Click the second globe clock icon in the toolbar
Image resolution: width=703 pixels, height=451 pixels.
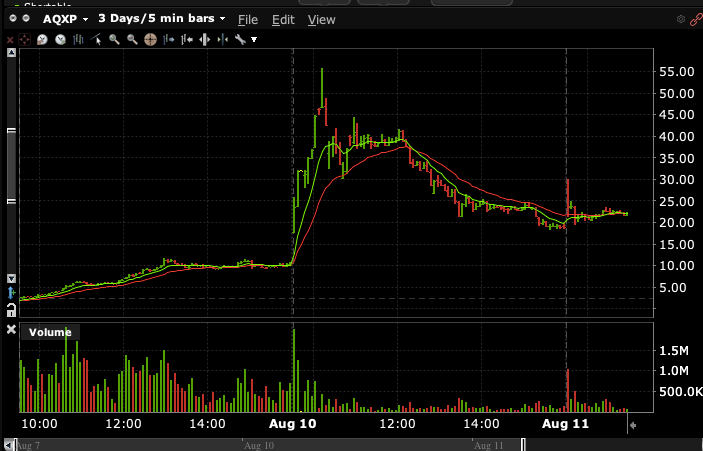pyautogui.click(x=60, y=40)
